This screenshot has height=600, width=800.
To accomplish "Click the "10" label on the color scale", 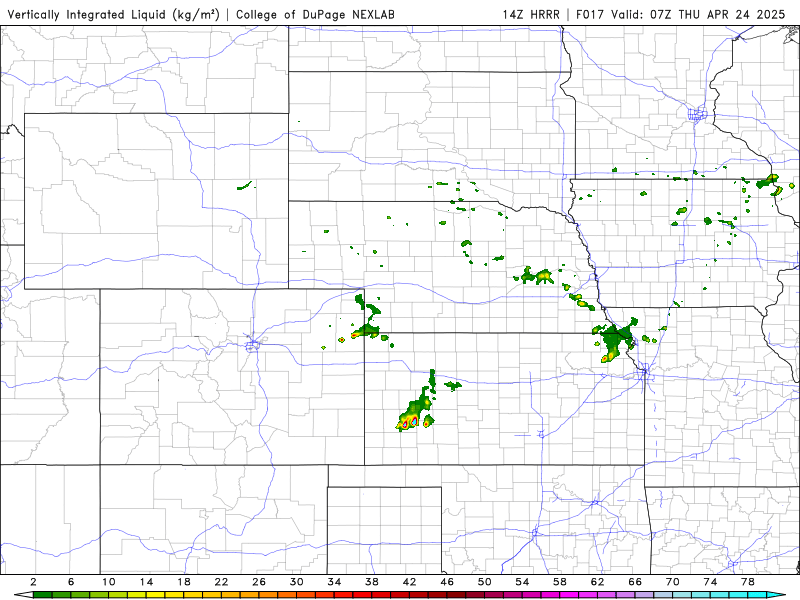I will (x=109, y=582).
